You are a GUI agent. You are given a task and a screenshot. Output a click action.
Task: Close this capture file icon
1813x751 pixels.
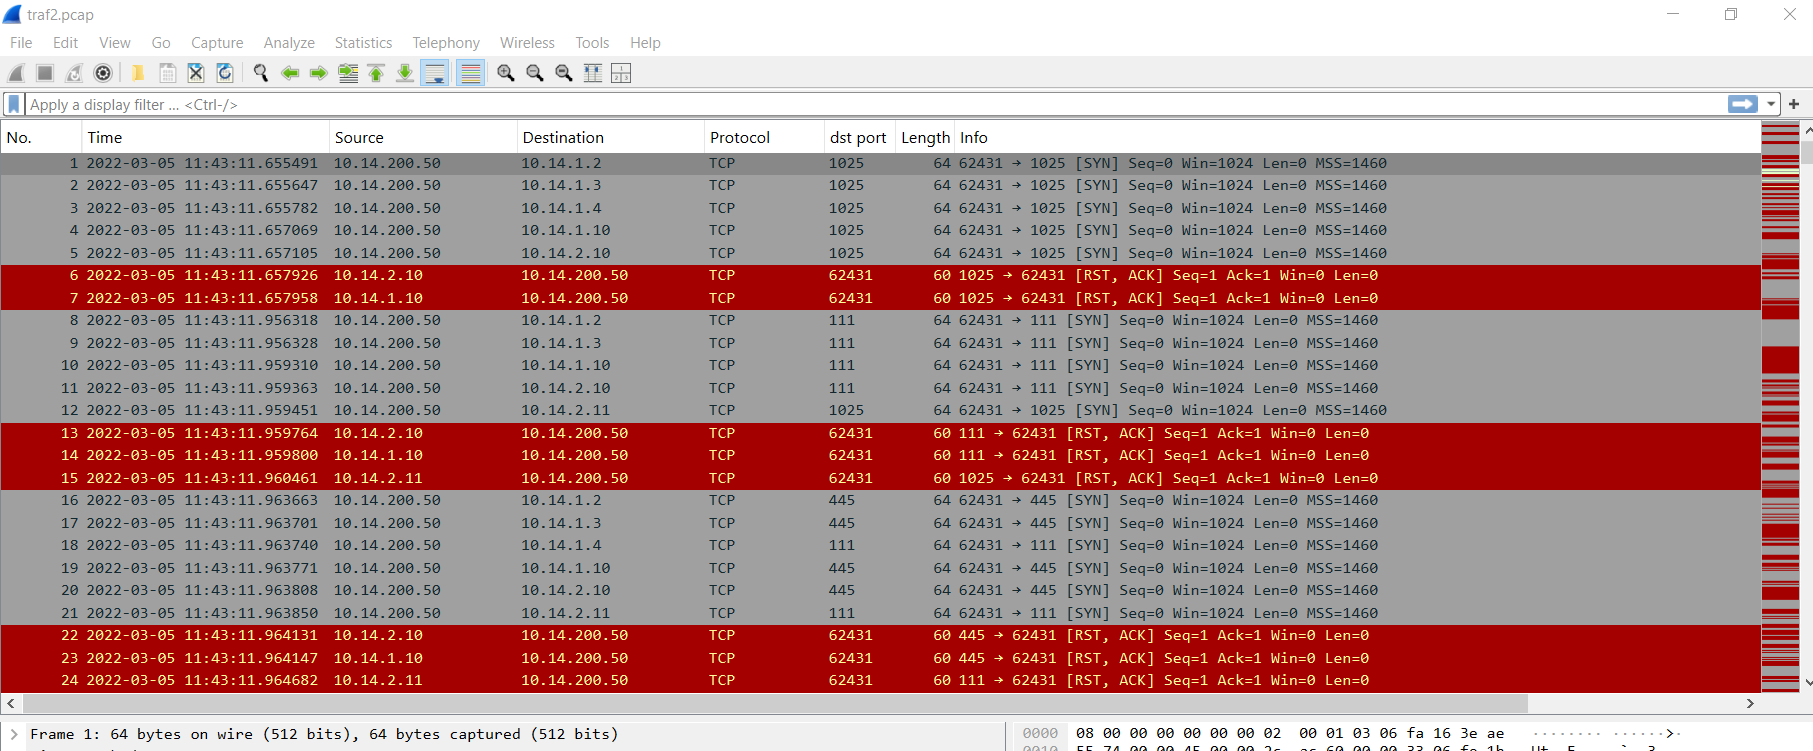196,73
